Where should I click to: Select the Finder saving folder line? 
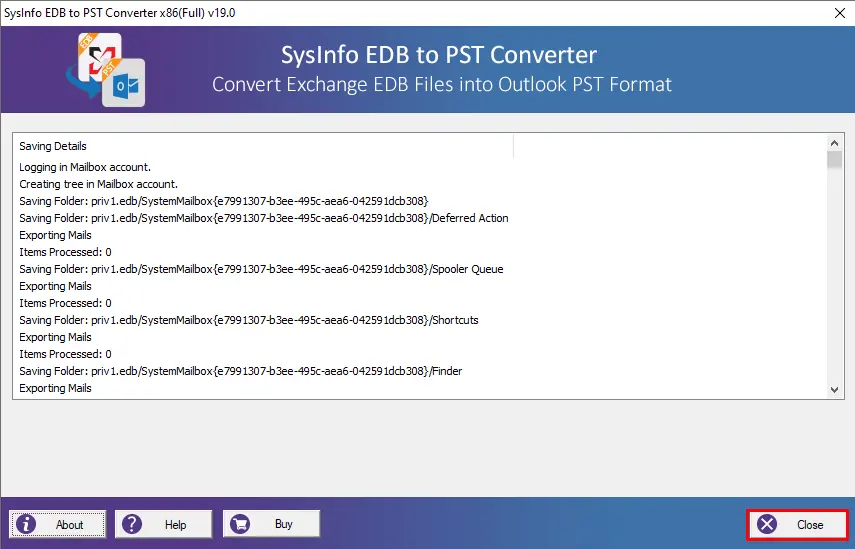coord(240,371)
